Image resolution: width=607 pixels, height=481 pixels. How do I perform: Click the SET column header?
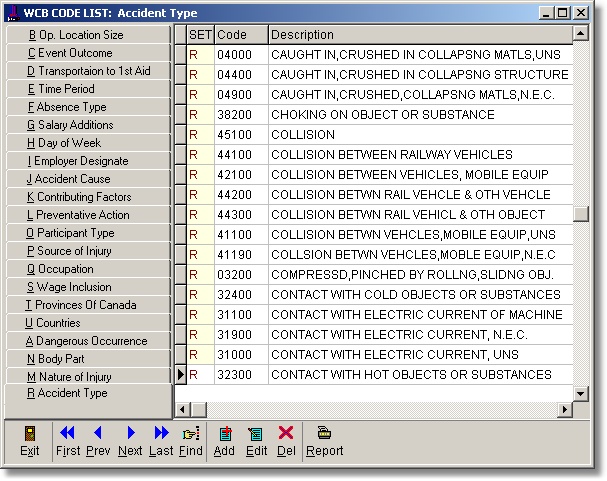click(200, 35)
